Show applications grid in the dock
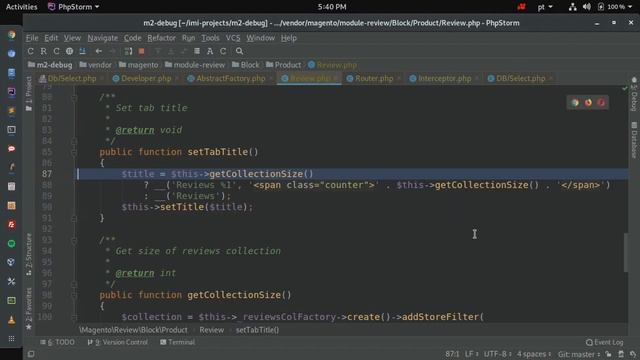Viewport: 640px width, 360px height. tap(11, 338)
